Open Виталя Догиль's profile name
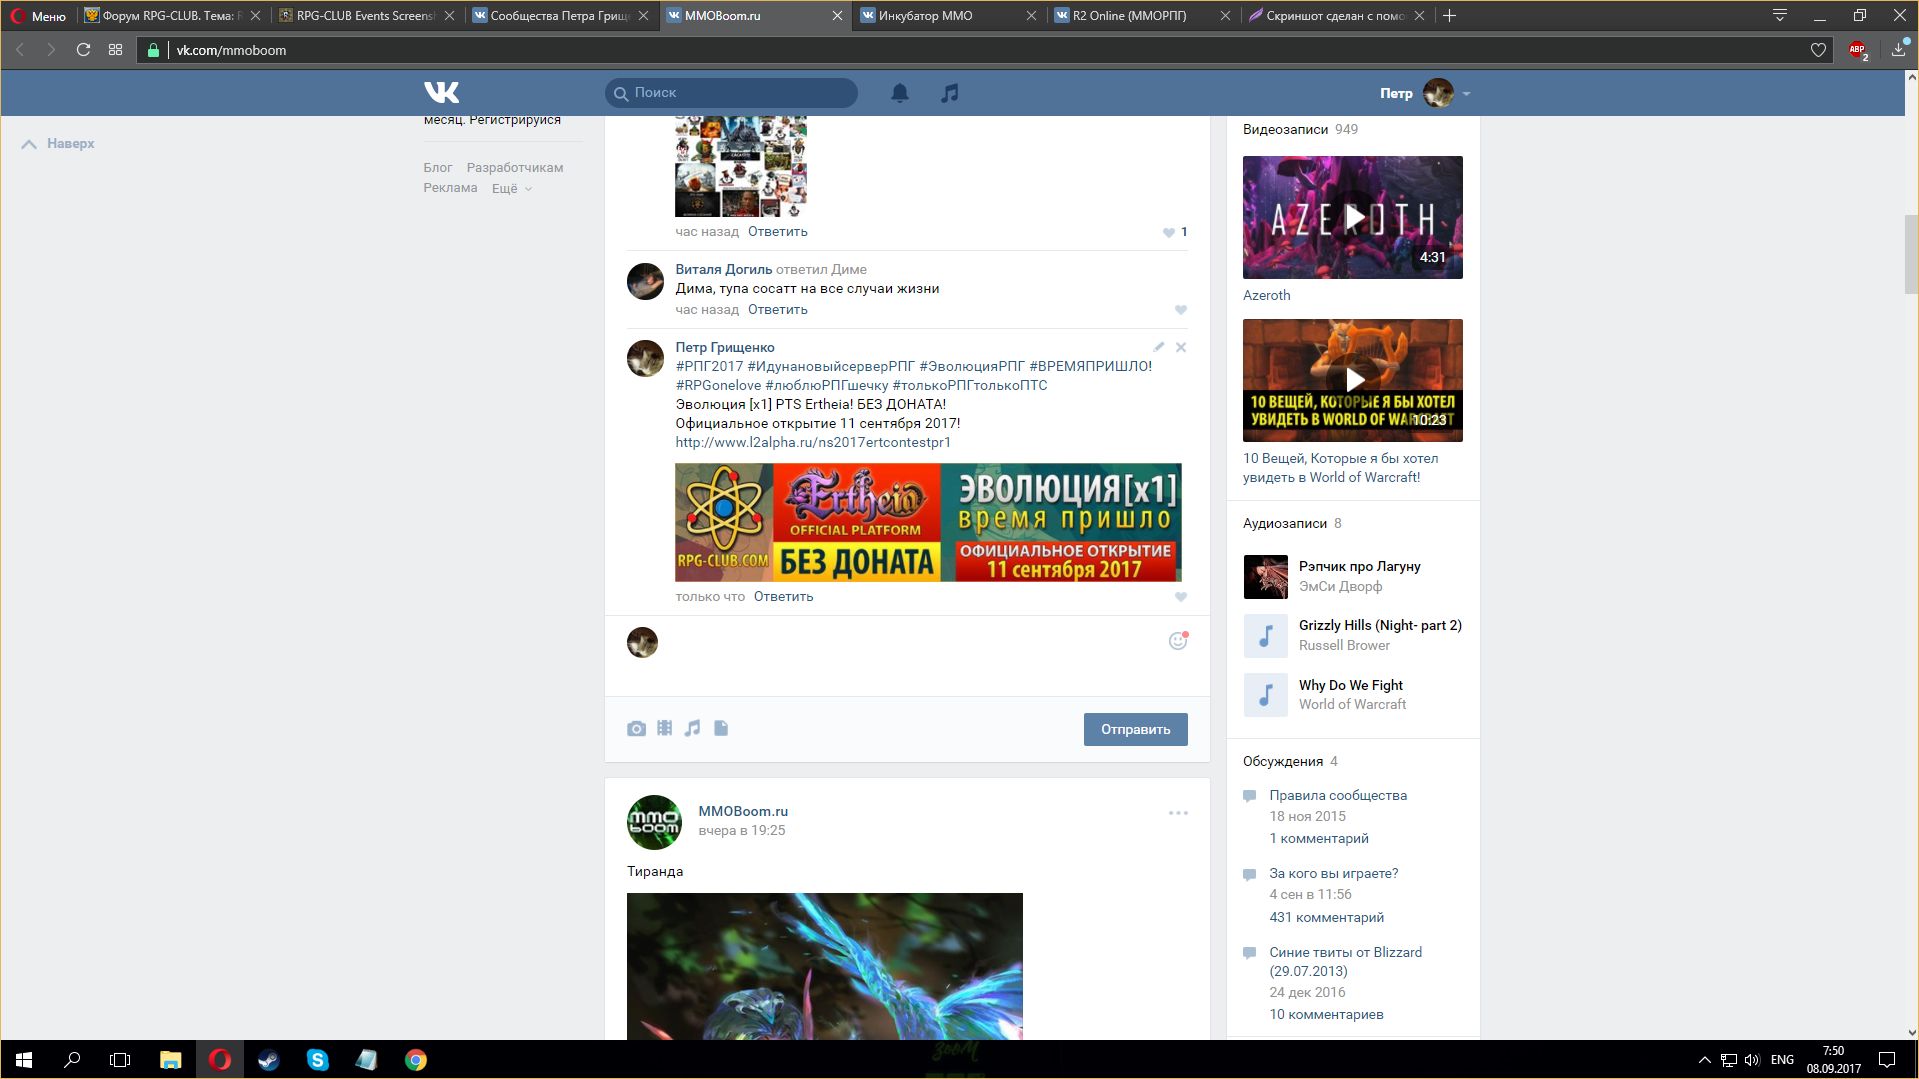The width and height of the screenshot is (1919, 1079). coord(723,269)
